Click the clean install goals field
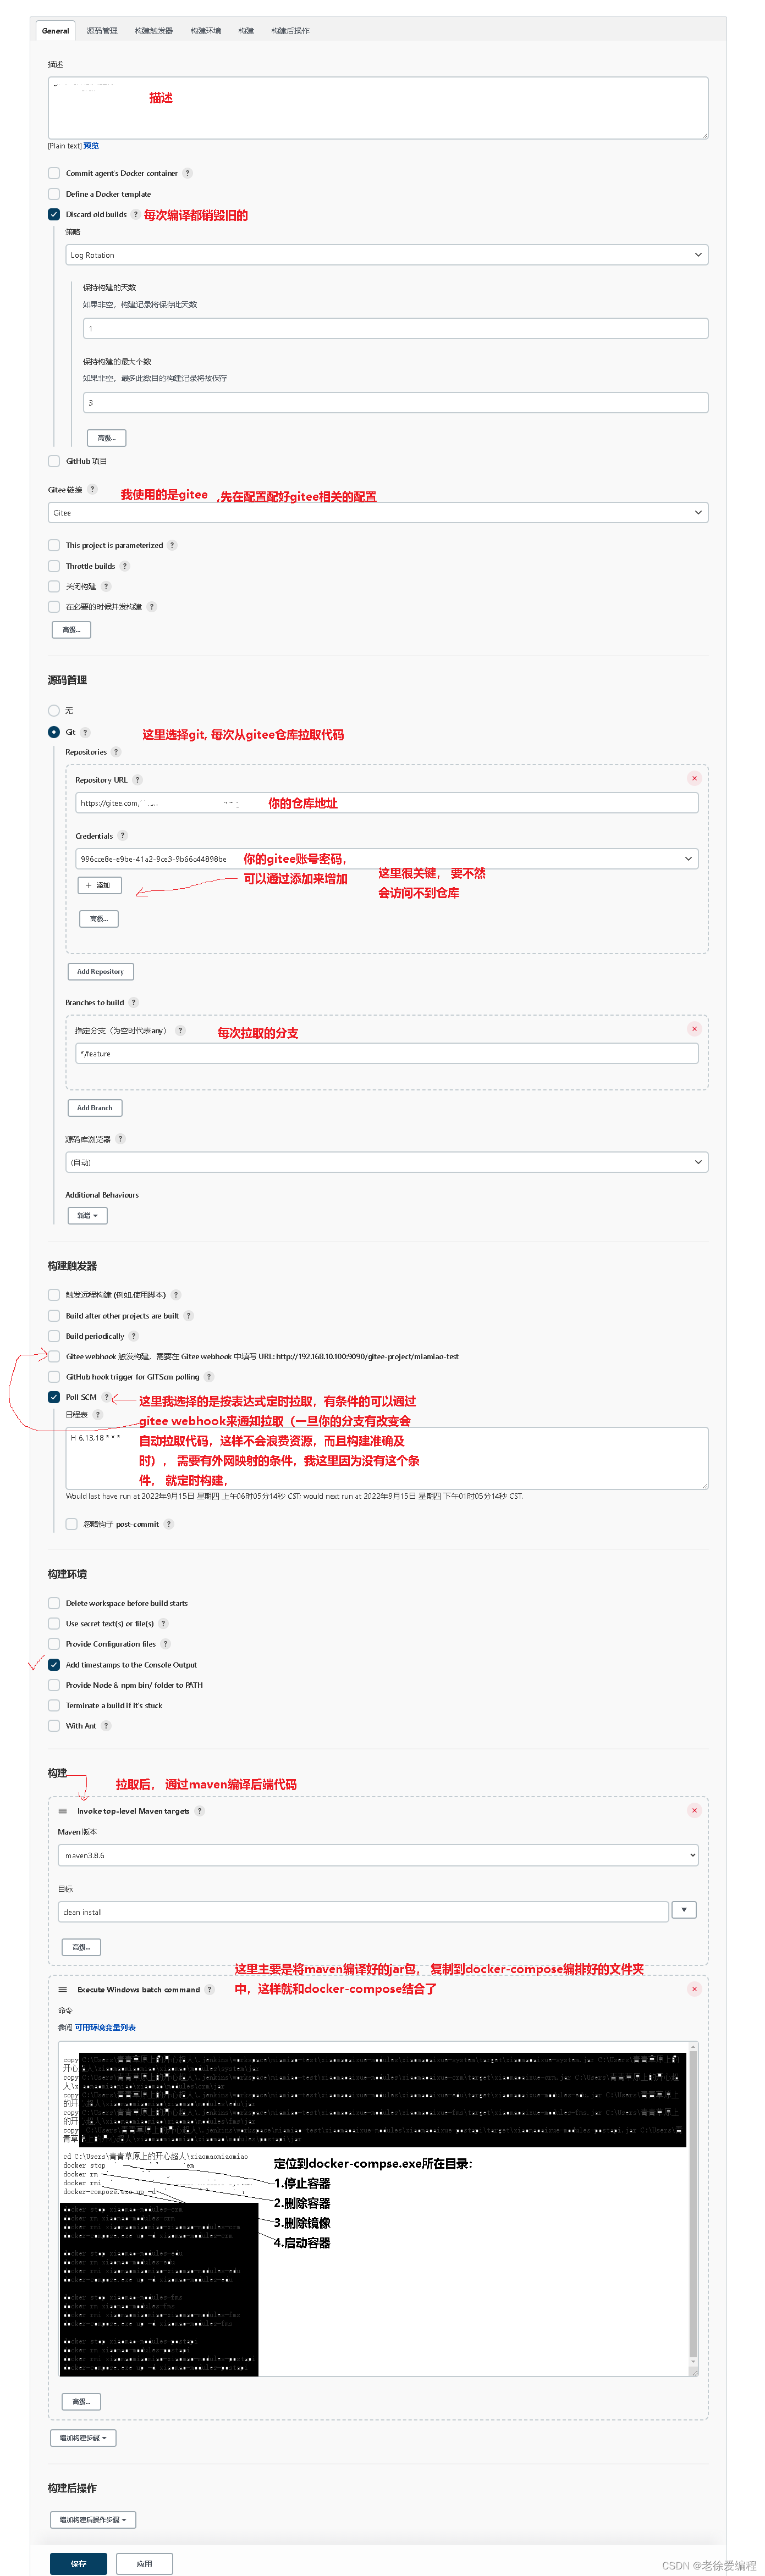 (363, 1911)
